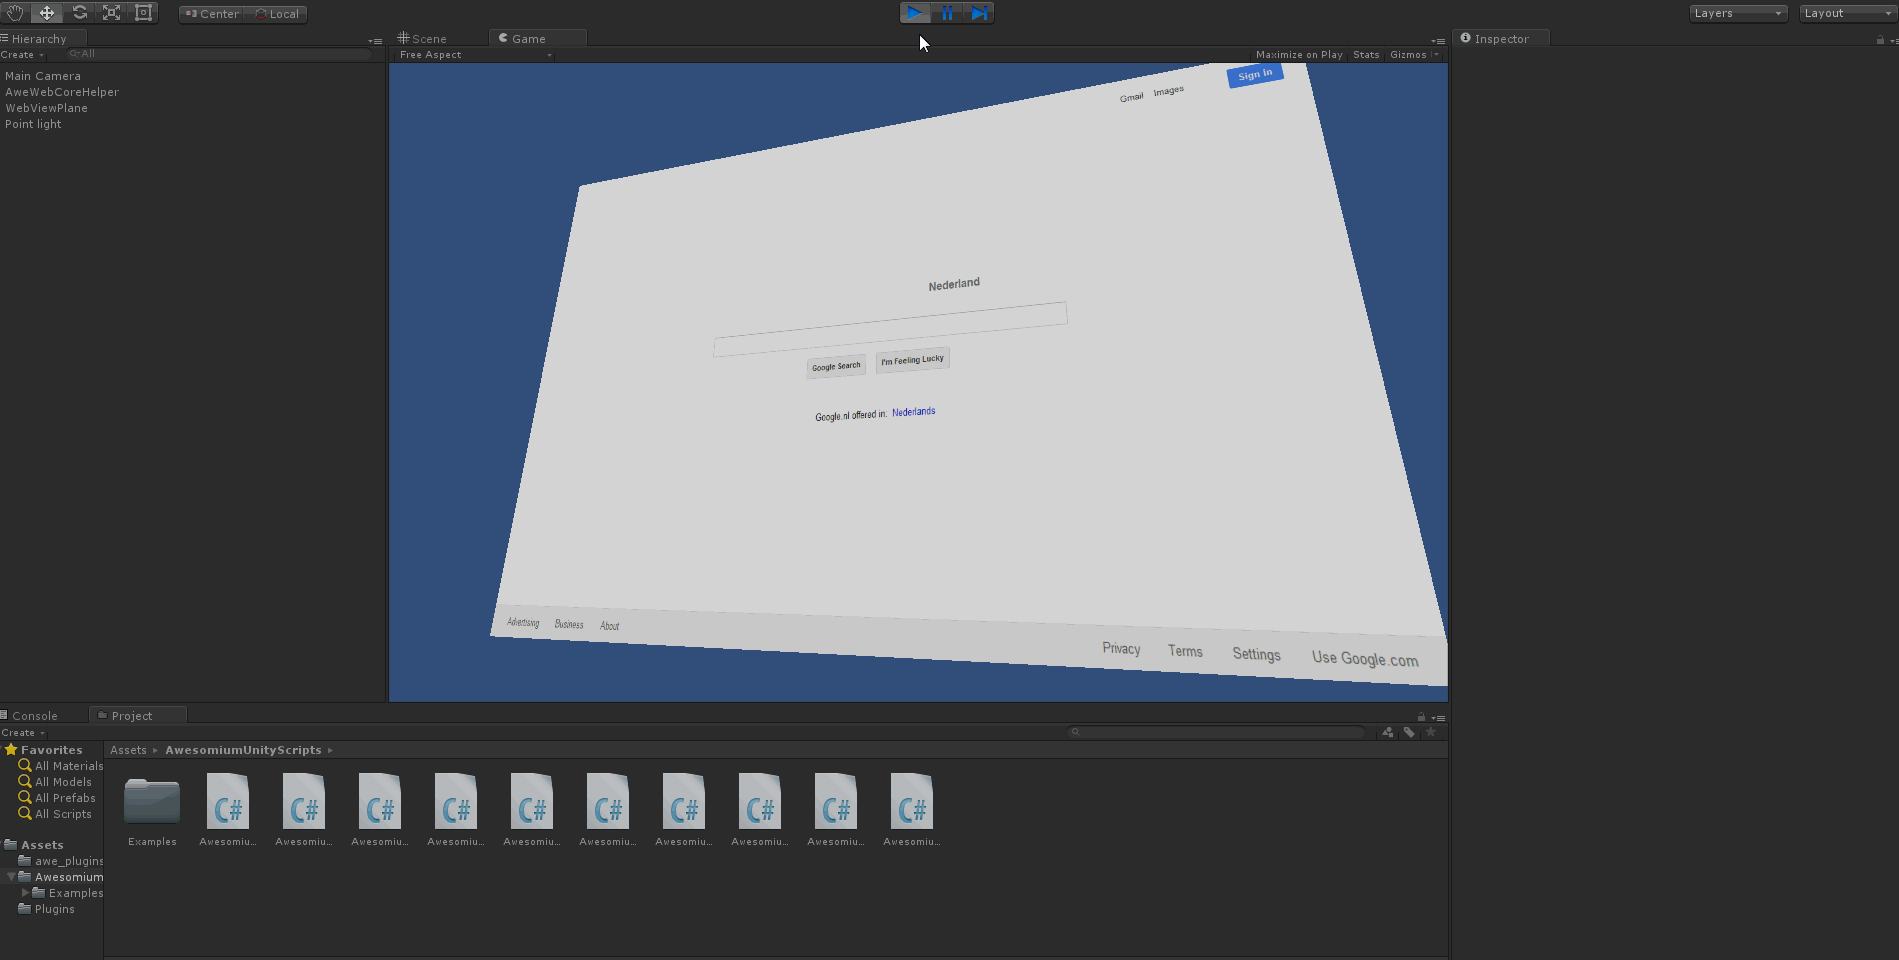Select All Prefabs saved search
Image resolution: width=1899 pixels, height=960 pixels.
[57, 798]
